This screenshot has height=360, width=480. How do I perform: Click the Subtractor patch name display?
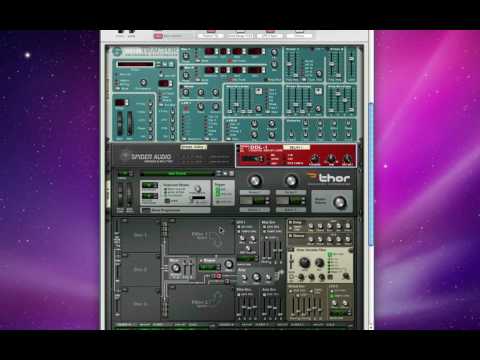point(135,64)
